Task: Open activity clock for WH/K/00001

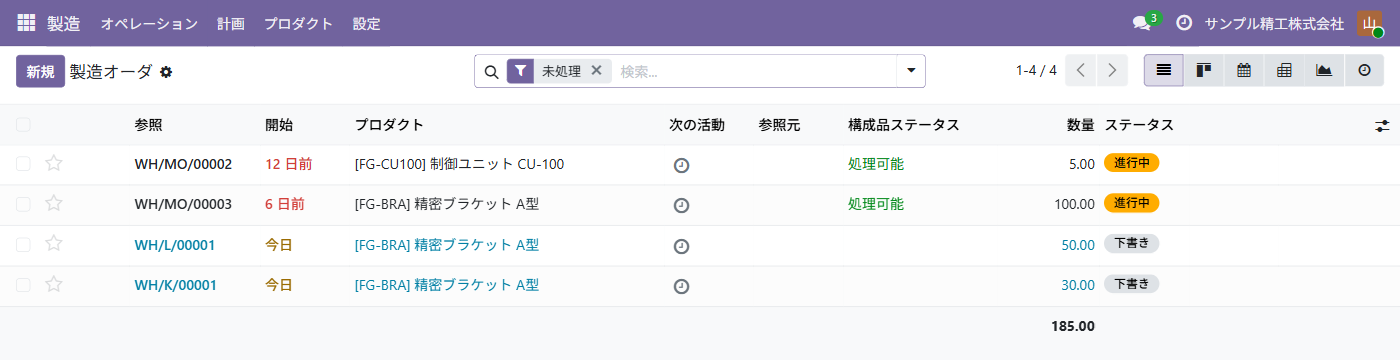Action: [x=681, y=286]
